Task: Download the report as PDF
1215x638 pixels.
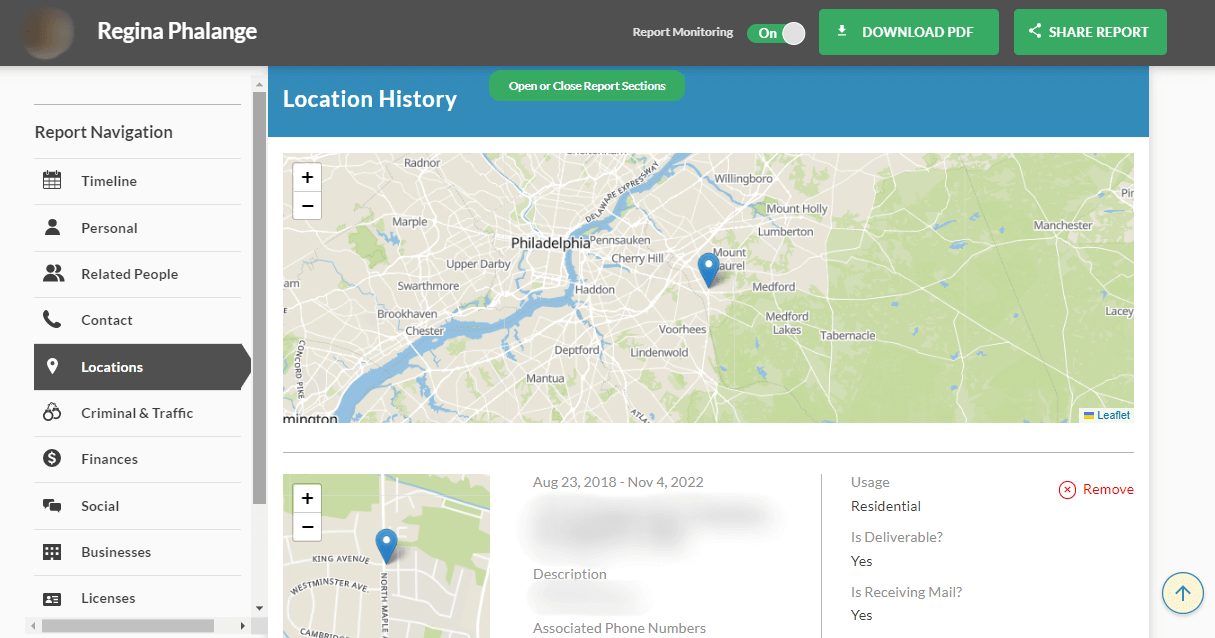Action: coord(908,32)
